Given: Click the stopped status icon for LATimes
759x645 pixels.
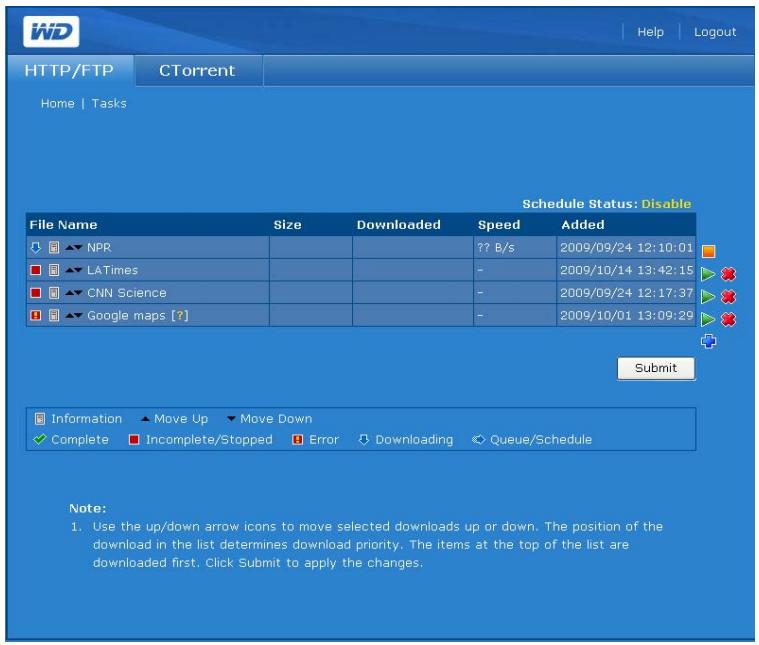Looking at the screenshot, I should 36,270.
